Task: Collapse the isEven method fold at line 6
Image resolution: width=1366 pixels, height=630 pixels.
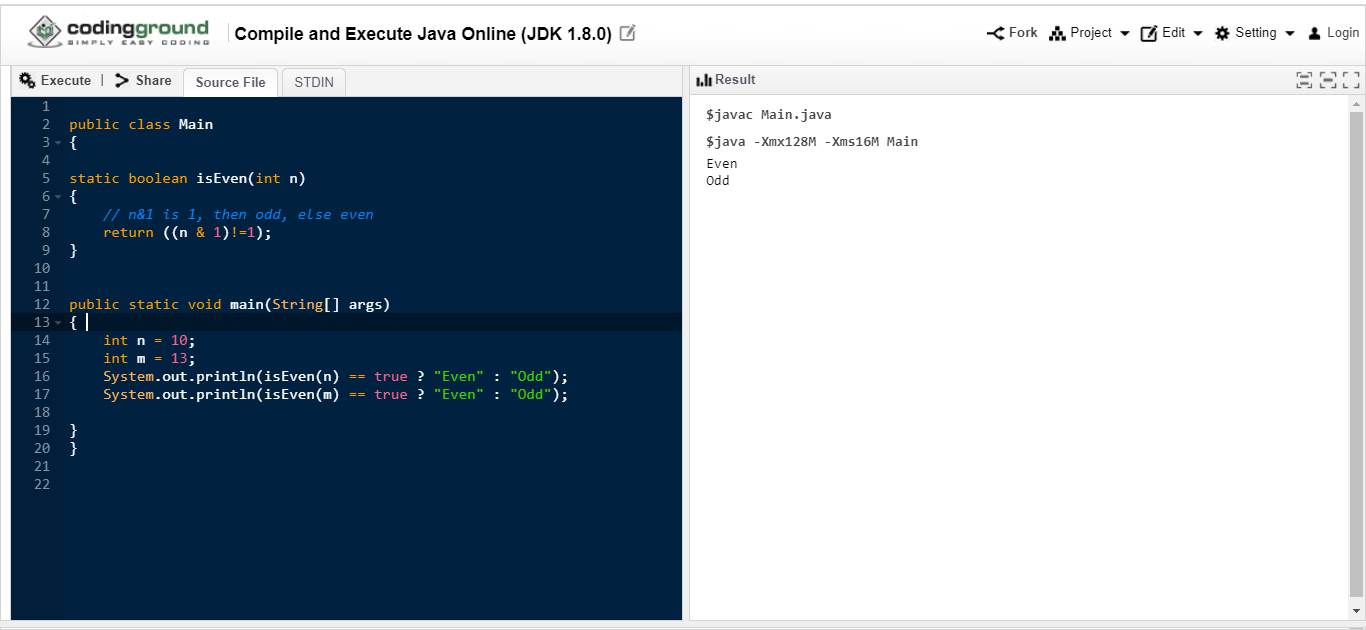Action: [58, 197]
